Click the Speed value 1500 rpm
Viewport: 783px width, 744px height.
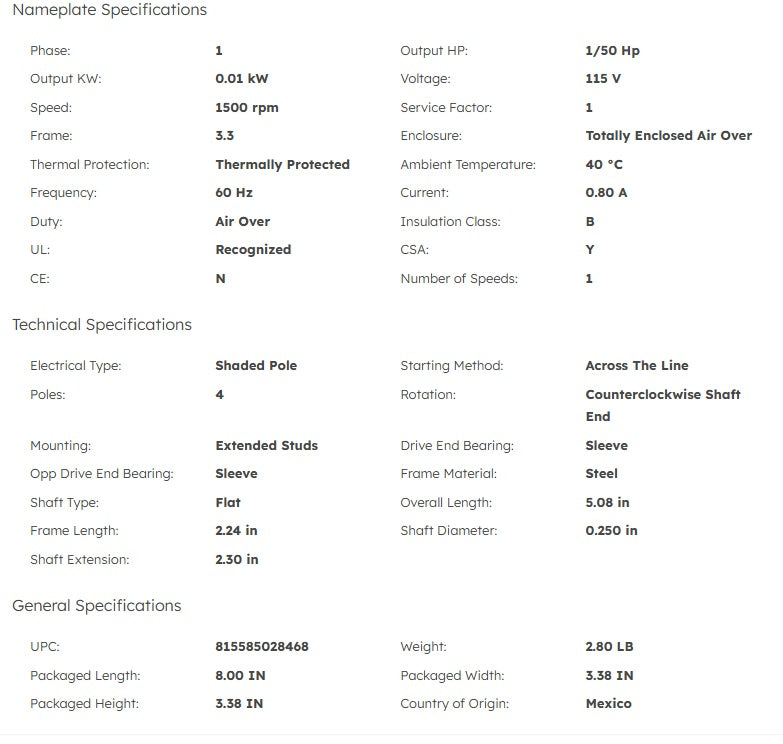pos(247,108)
